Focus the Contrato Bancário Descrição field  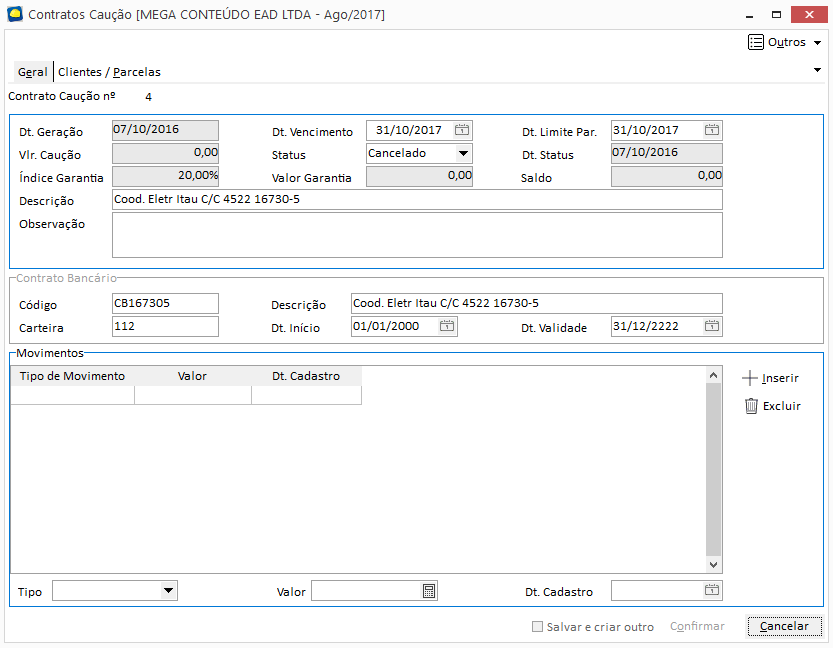pyautogui.click(x=537, y=303)
